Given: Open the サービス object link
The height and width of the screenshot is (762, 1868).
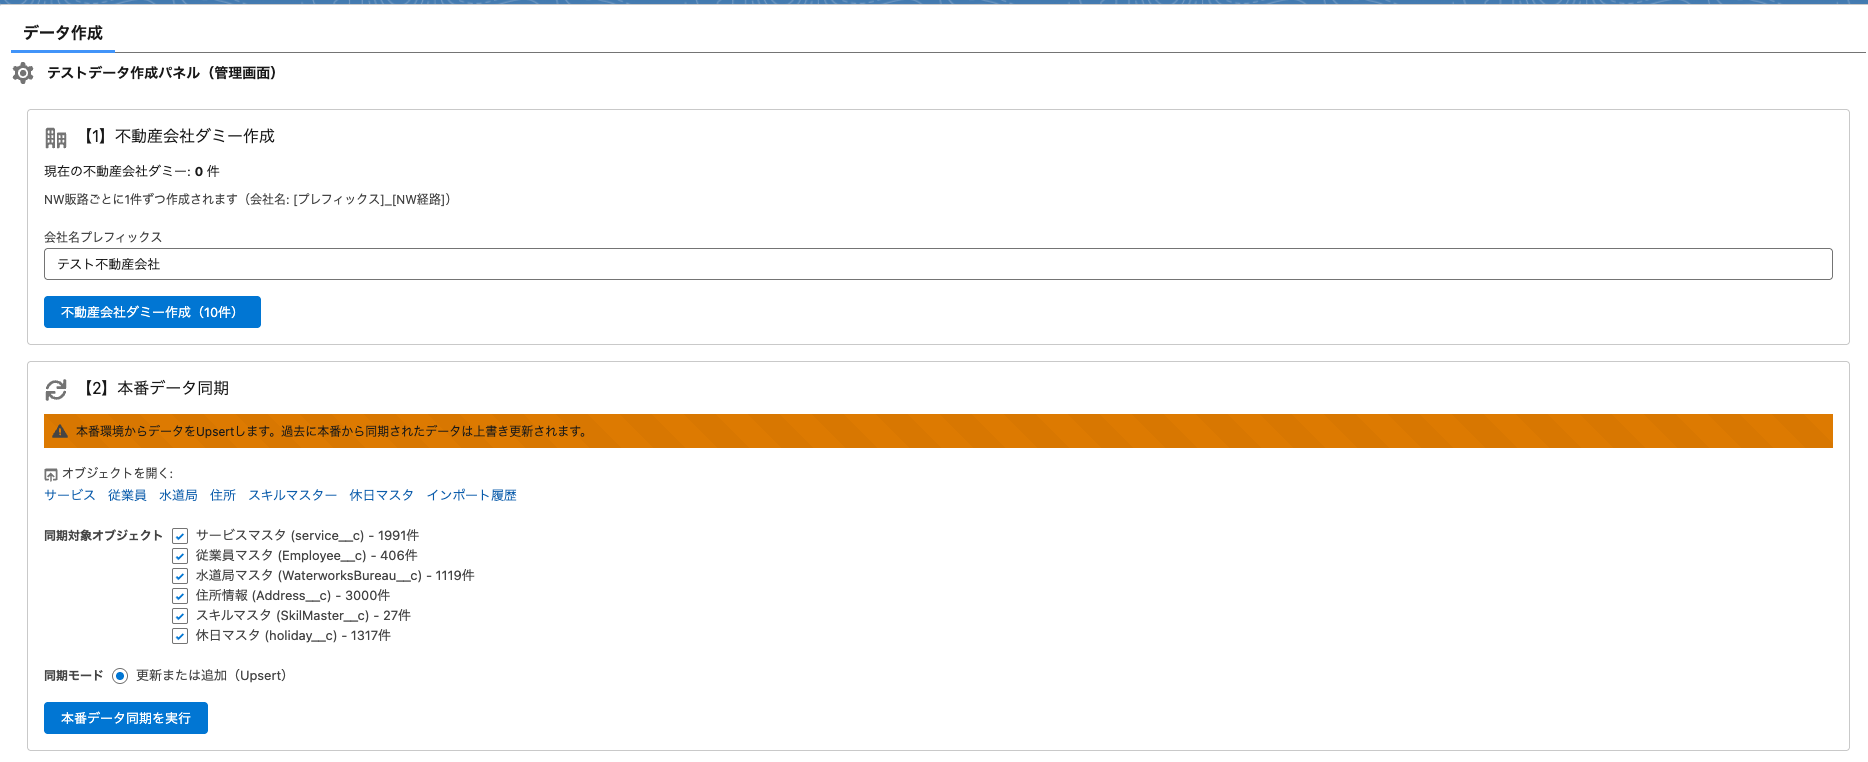Looking at the screenshot, I should [70, 495].
